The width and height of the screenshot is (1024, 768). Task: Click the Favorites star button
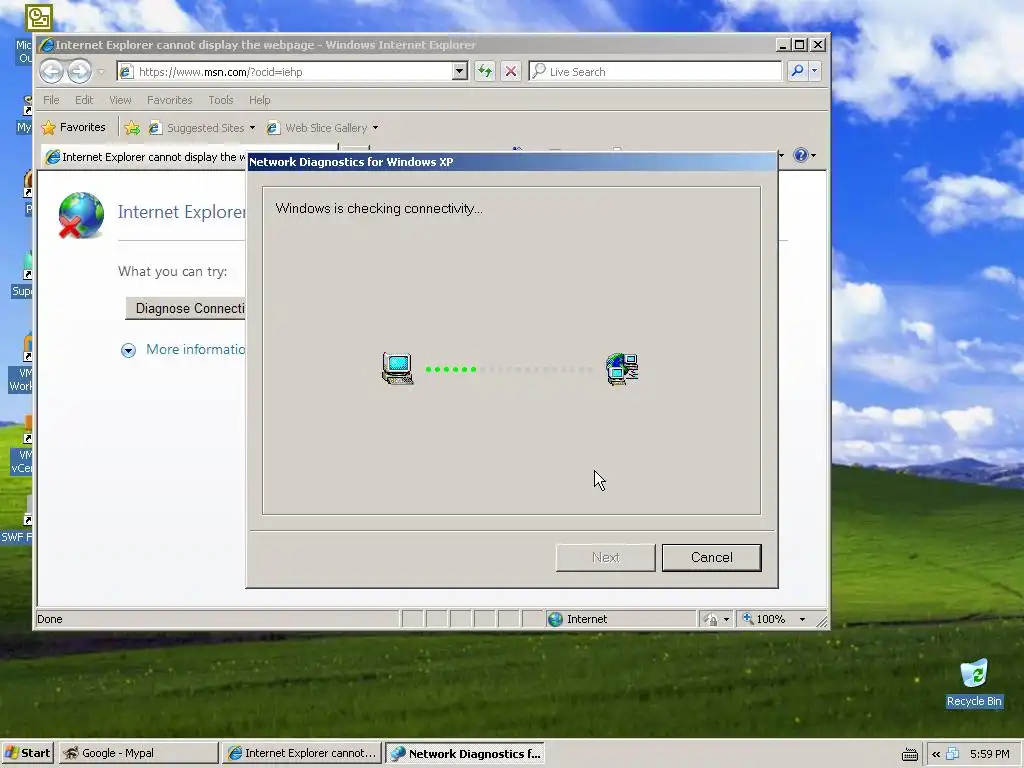point(73,127)
